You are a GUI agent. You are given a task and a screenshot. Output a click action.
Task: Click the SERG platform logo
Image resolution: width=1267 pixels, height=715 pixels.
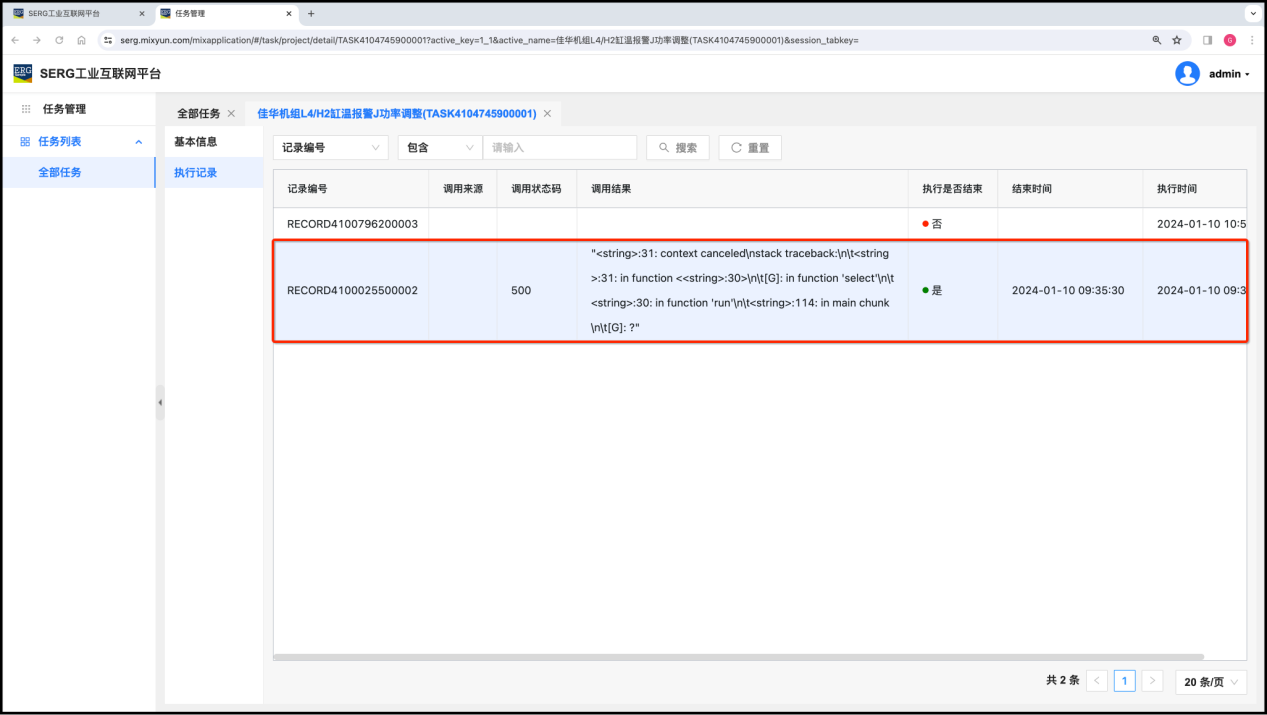23,73
